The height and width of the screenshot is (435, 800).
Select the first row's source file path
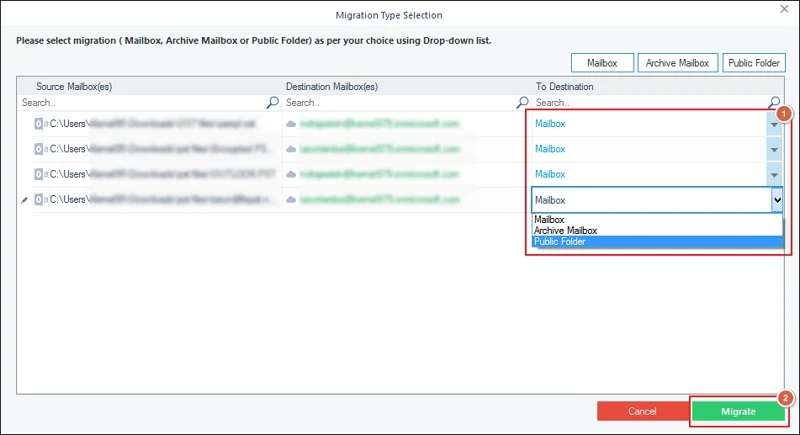[x=153, y=123]
